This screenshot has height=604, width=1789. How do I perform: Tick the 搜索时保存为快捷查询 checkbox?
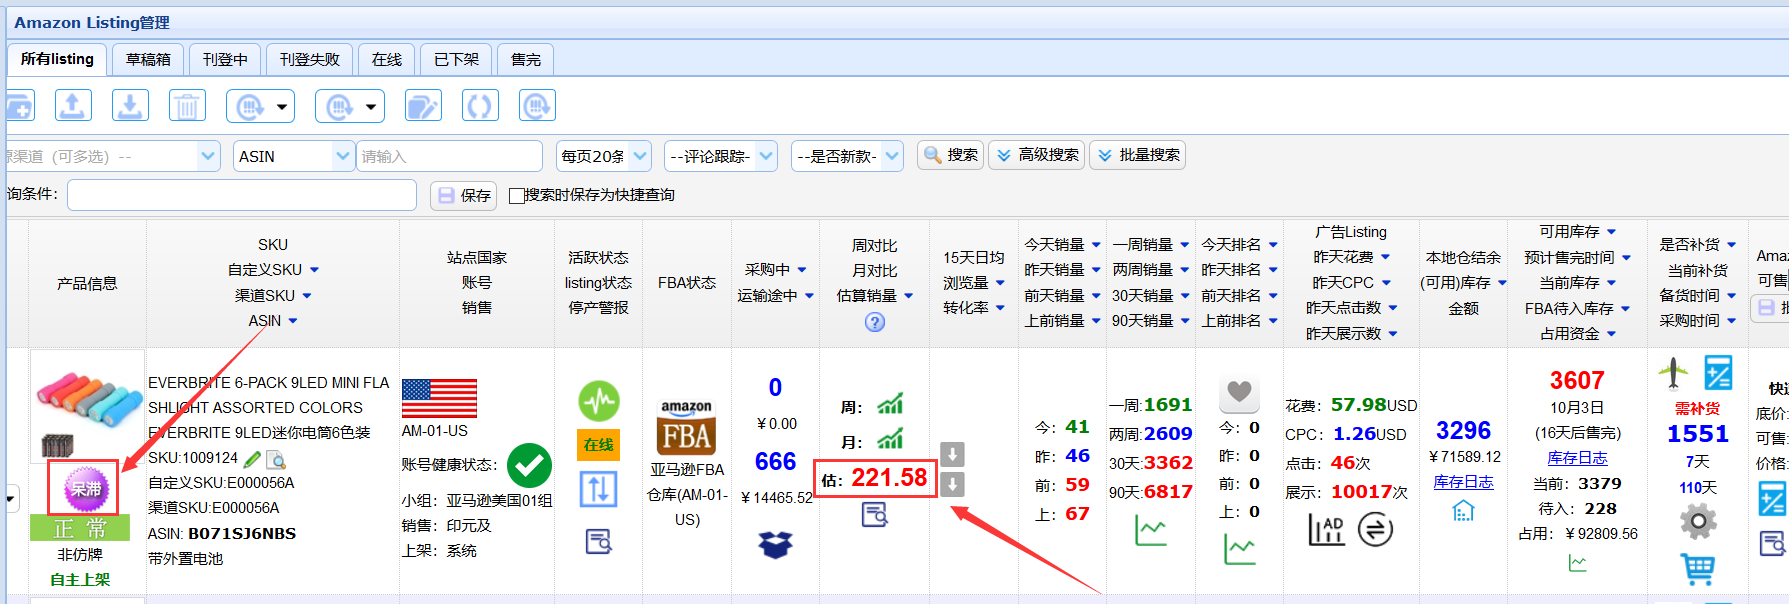(516, 196)
